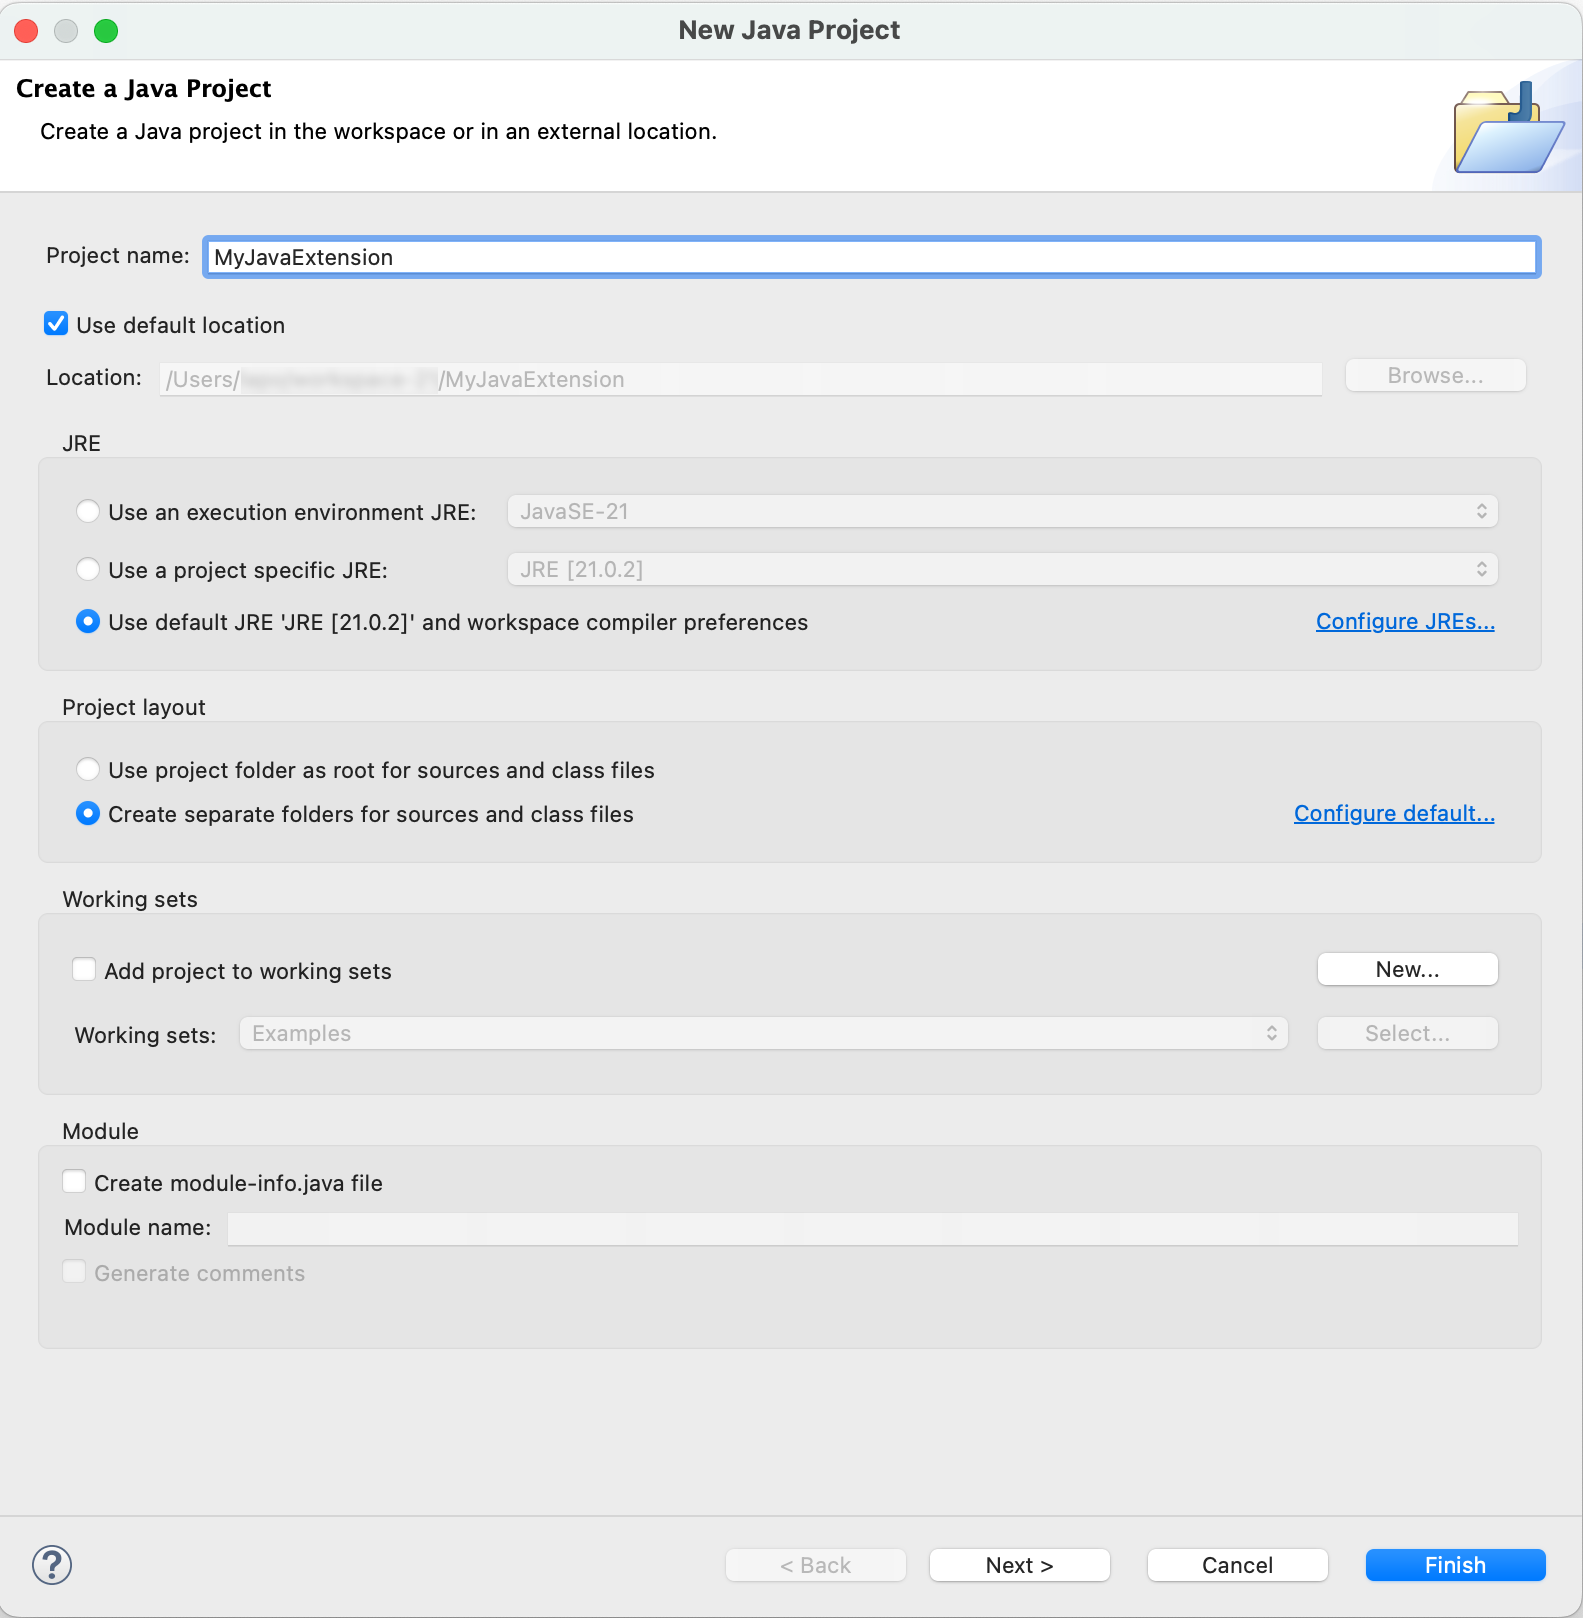
Task: Enable Add project to working sets
Action: 85,970
